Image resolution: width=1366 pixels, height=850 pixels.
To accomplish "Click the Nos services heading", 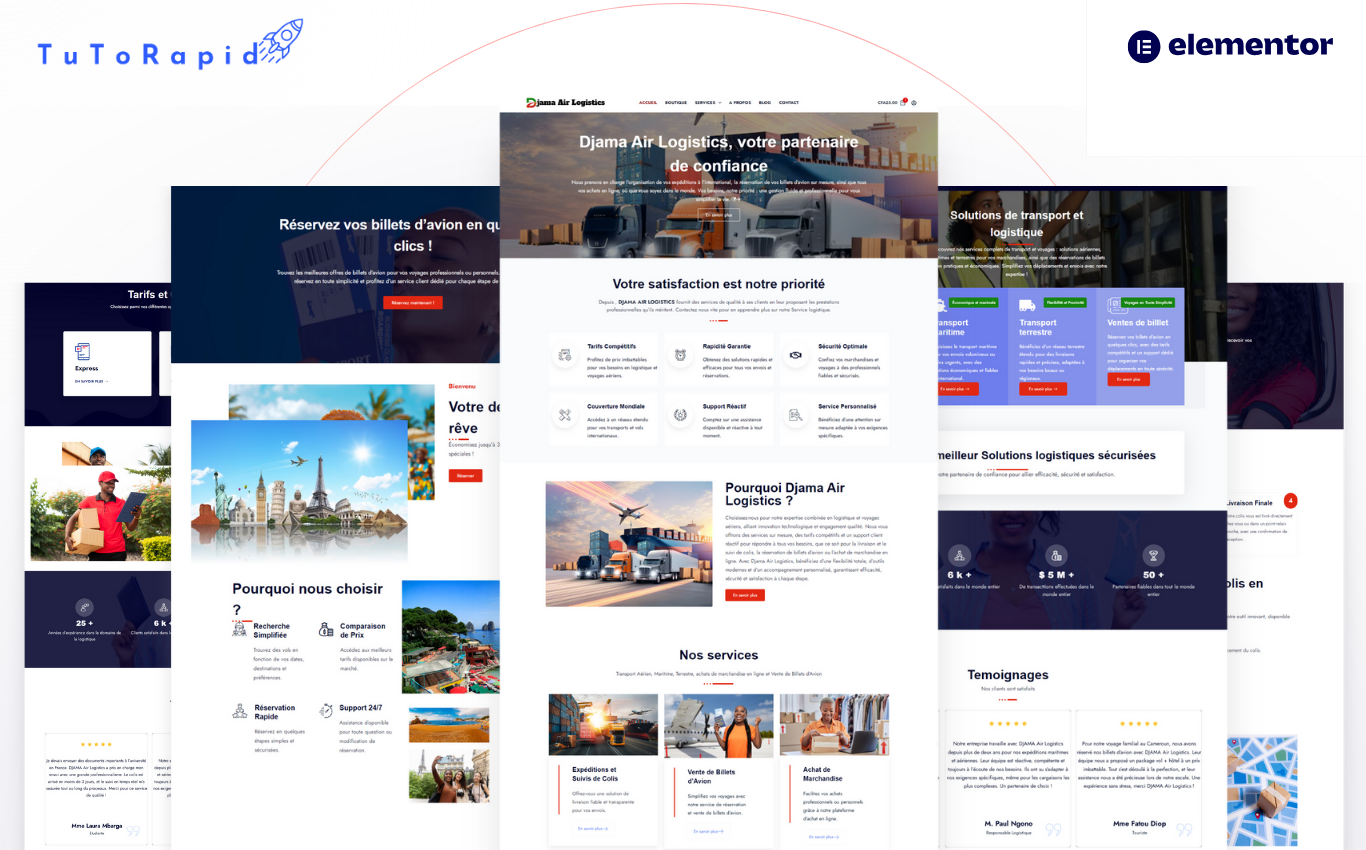I will tap(719, 655).
